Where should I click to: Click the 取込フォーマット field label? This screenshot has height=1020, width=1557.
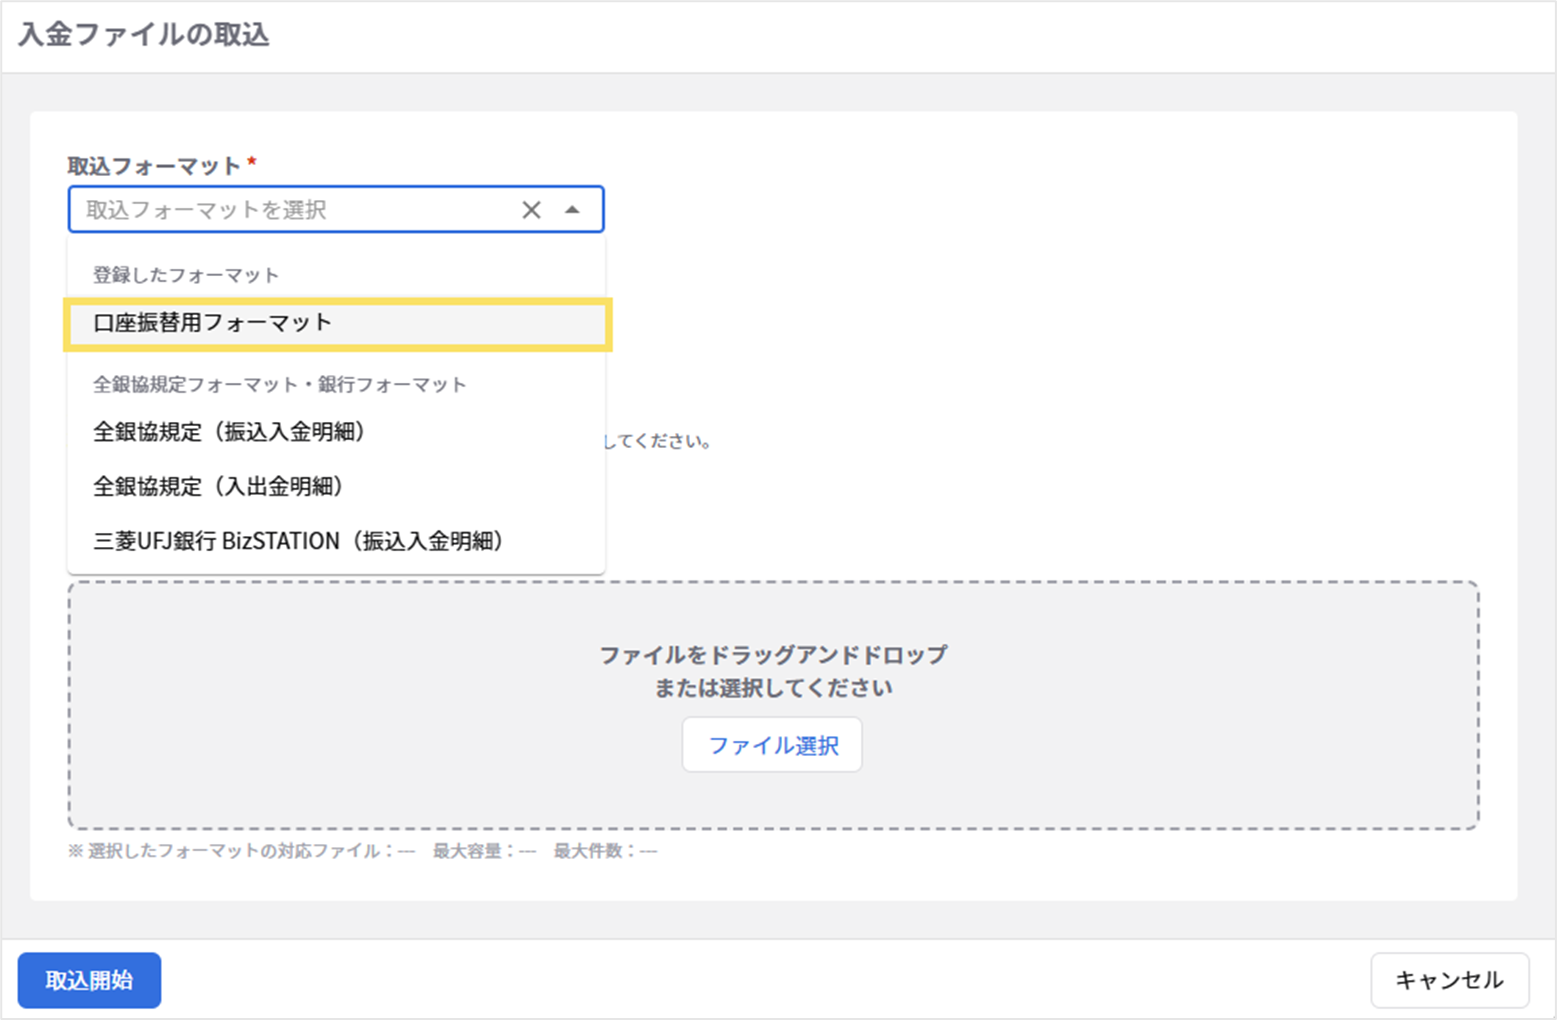tap(154, 166)
